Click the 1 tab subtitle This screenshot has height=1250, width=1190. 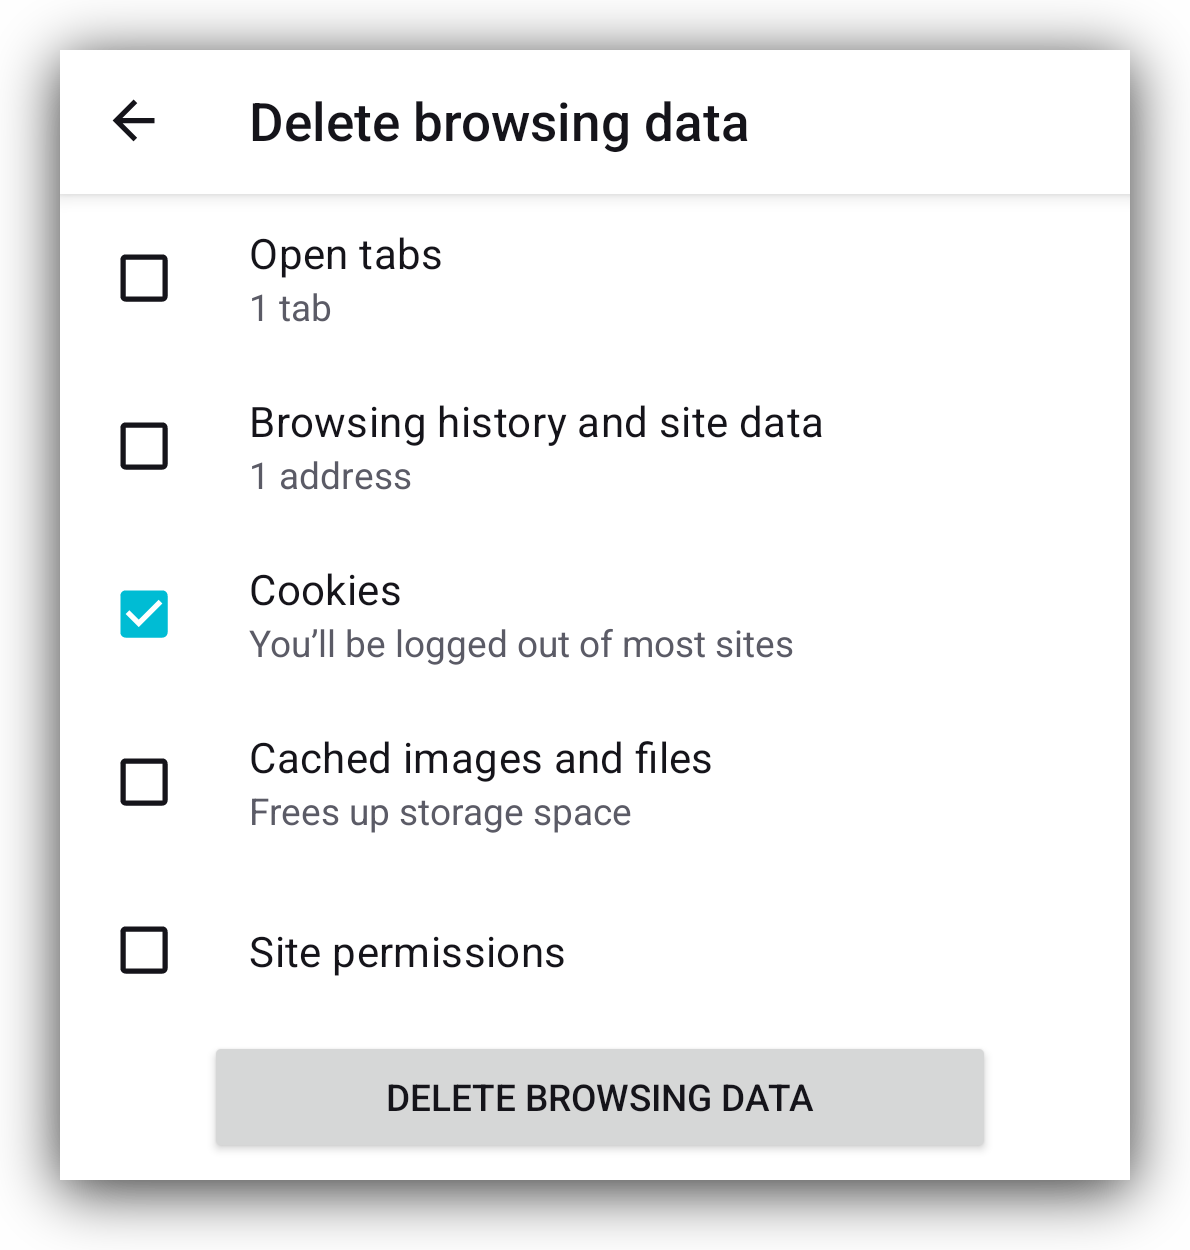[290, 308]
